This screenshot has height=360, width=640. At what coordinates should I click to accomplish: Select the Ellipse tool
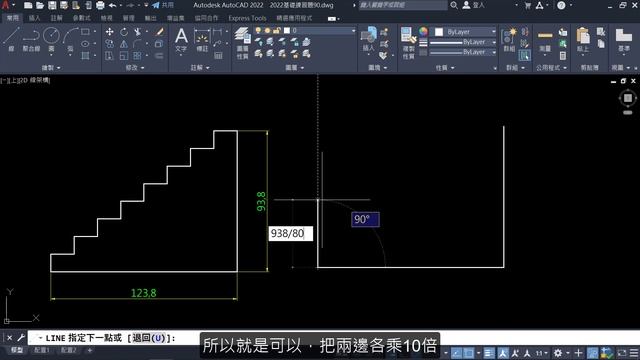point(85,43)
